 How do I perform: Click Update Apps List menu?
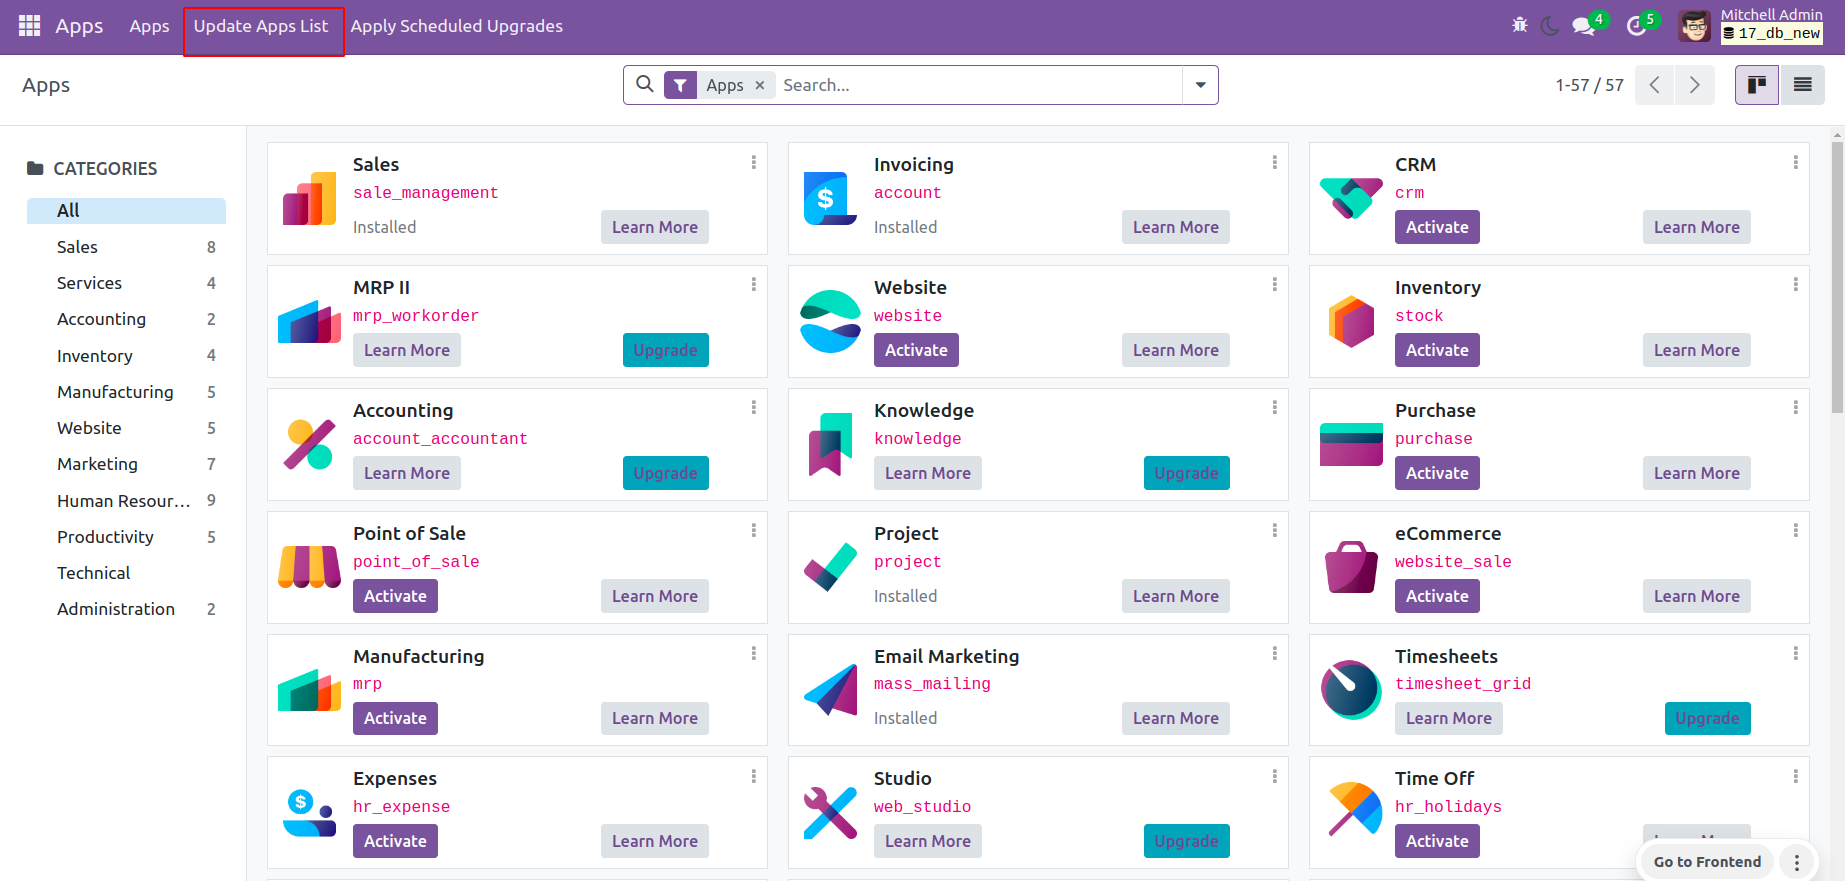261,26
